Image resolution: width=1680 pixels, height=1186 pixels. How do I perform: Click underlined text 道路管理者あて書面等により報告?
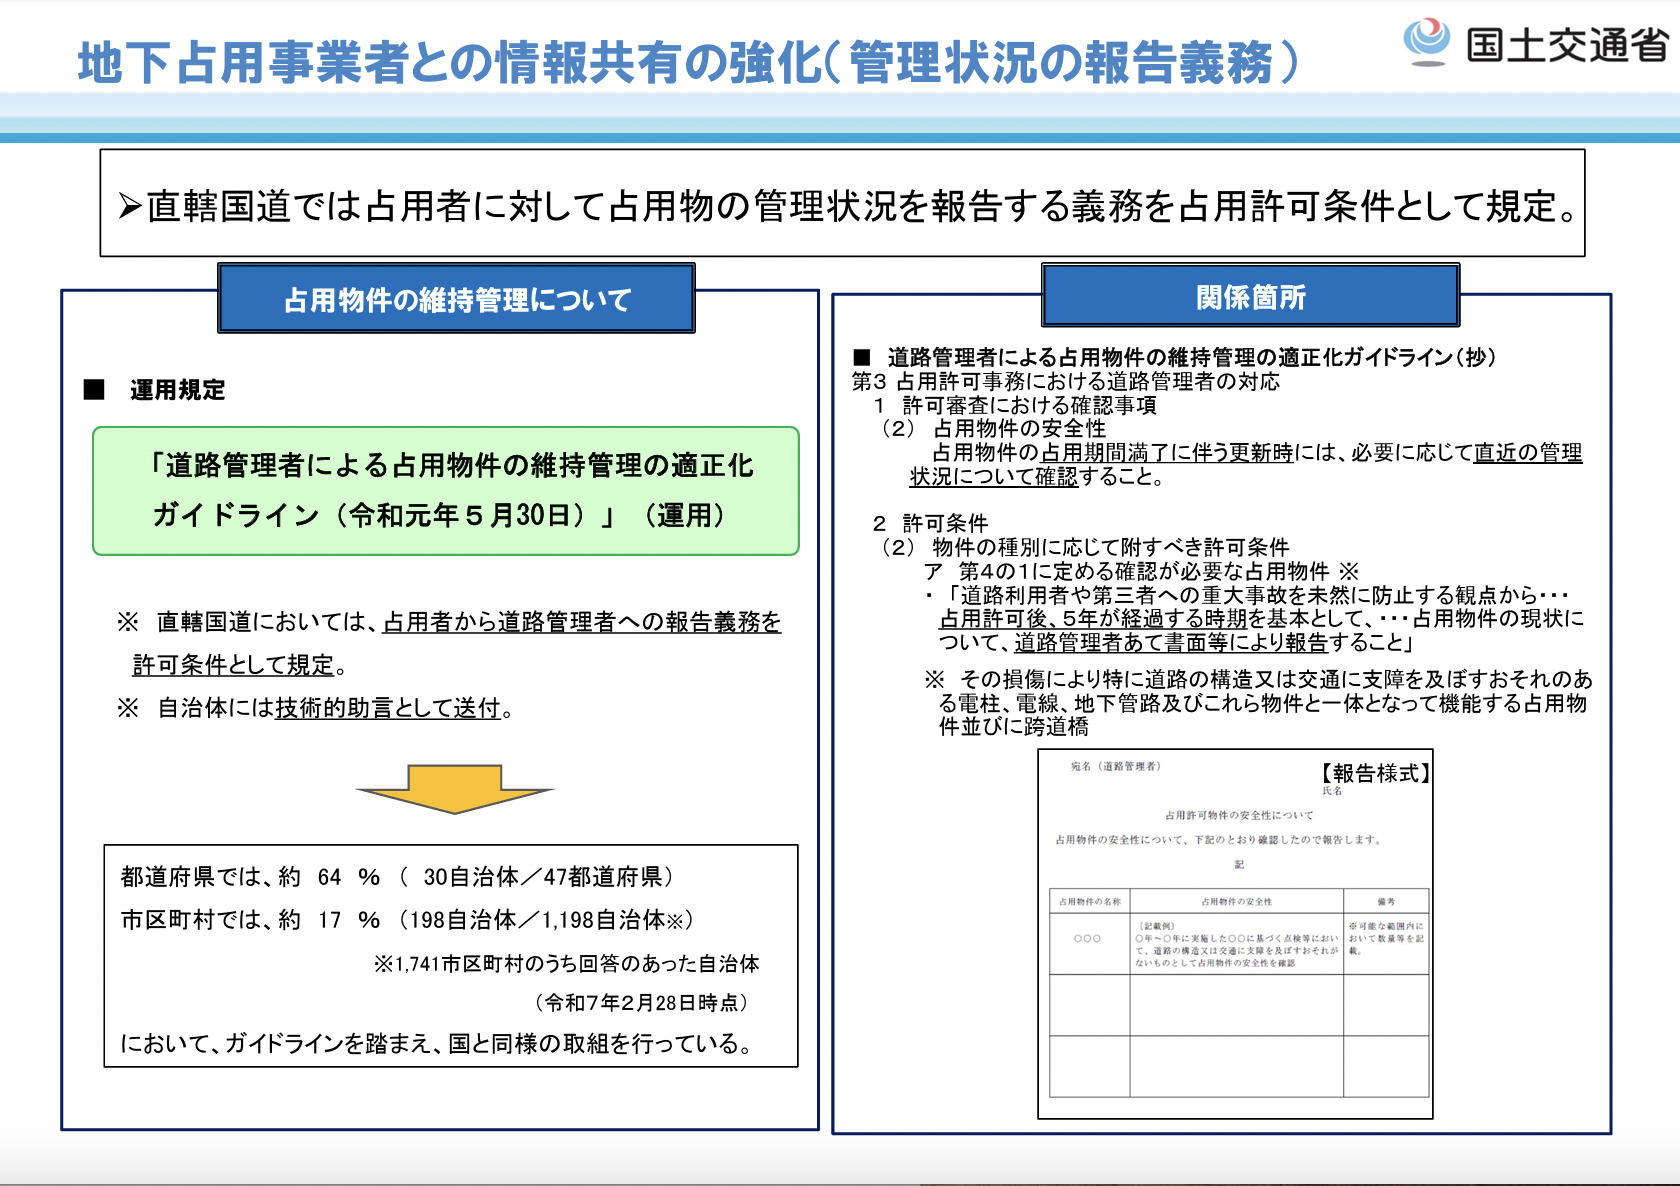[1171, 643]
